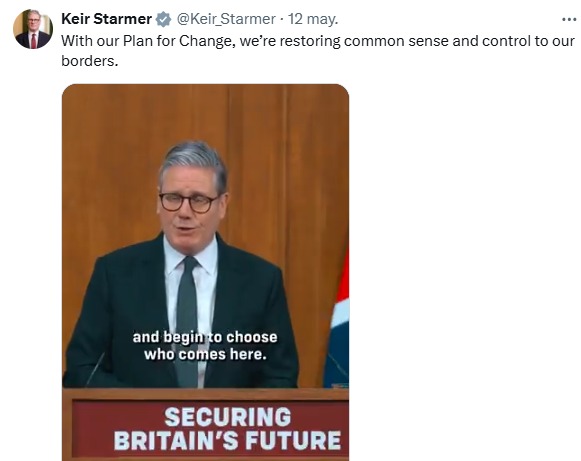The width and height of the screenshot is (581, 461).
Task: Click Keir Starmer's profile avatar
Action: [x=33, y=29]
